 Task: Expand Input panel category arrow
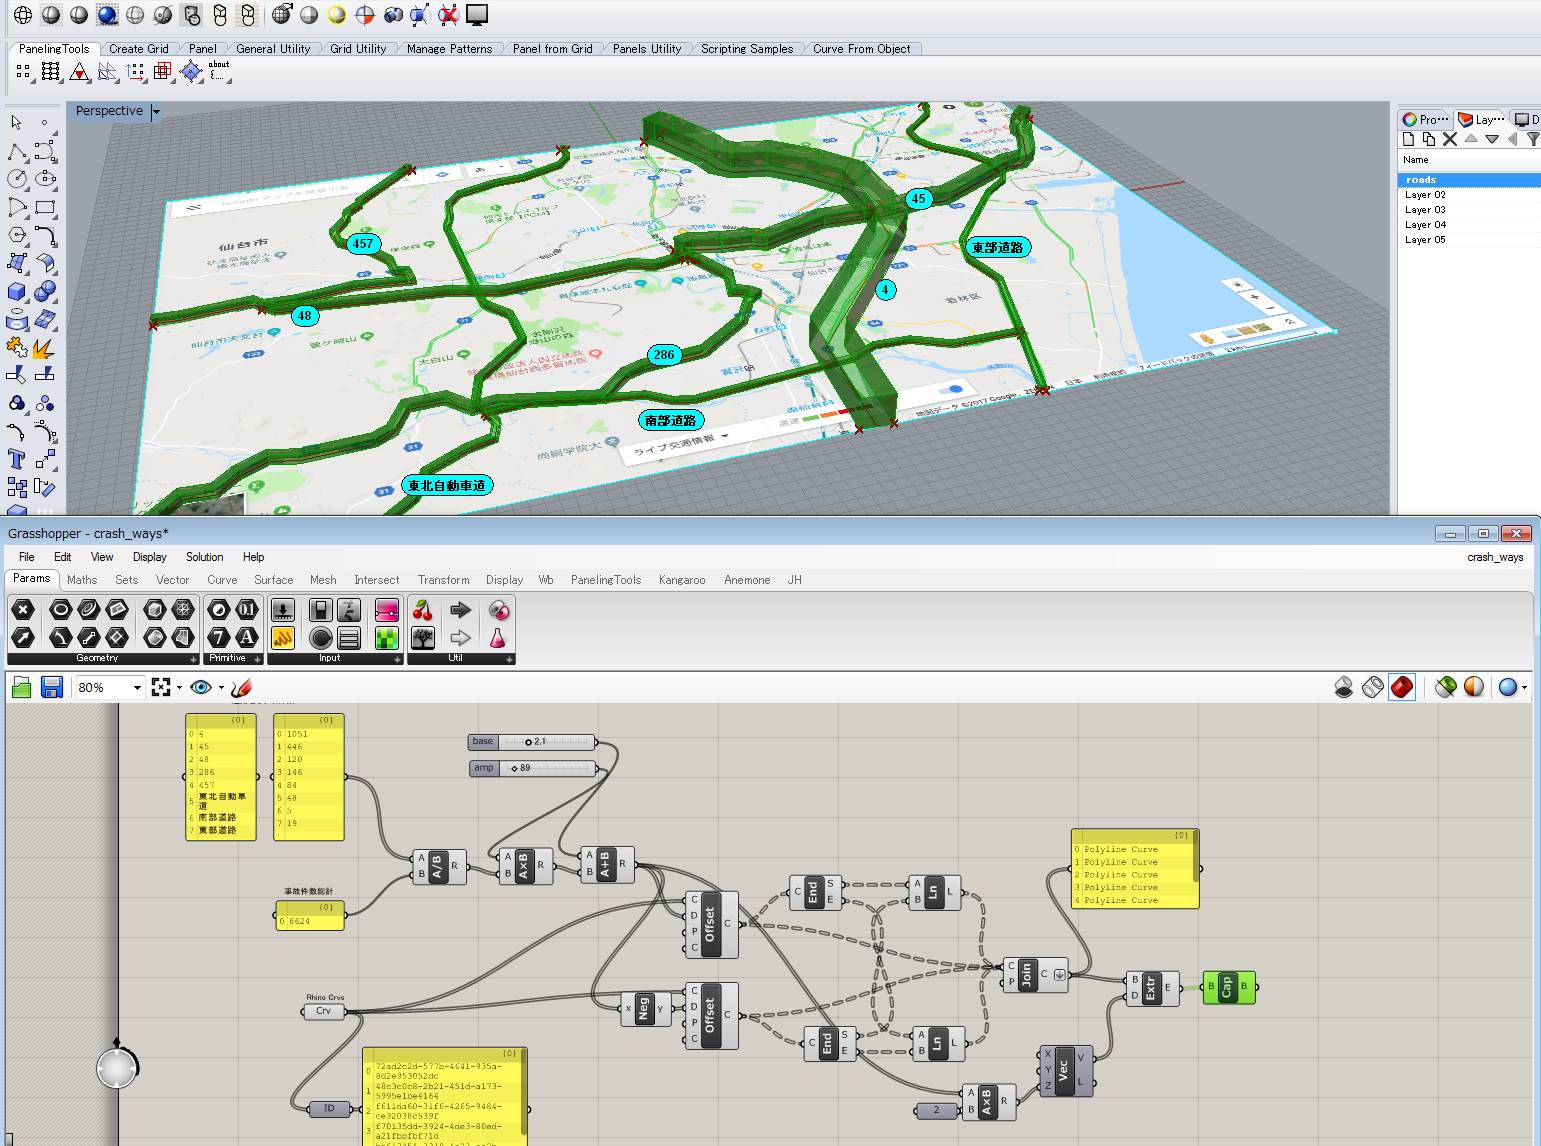(397, 659)
